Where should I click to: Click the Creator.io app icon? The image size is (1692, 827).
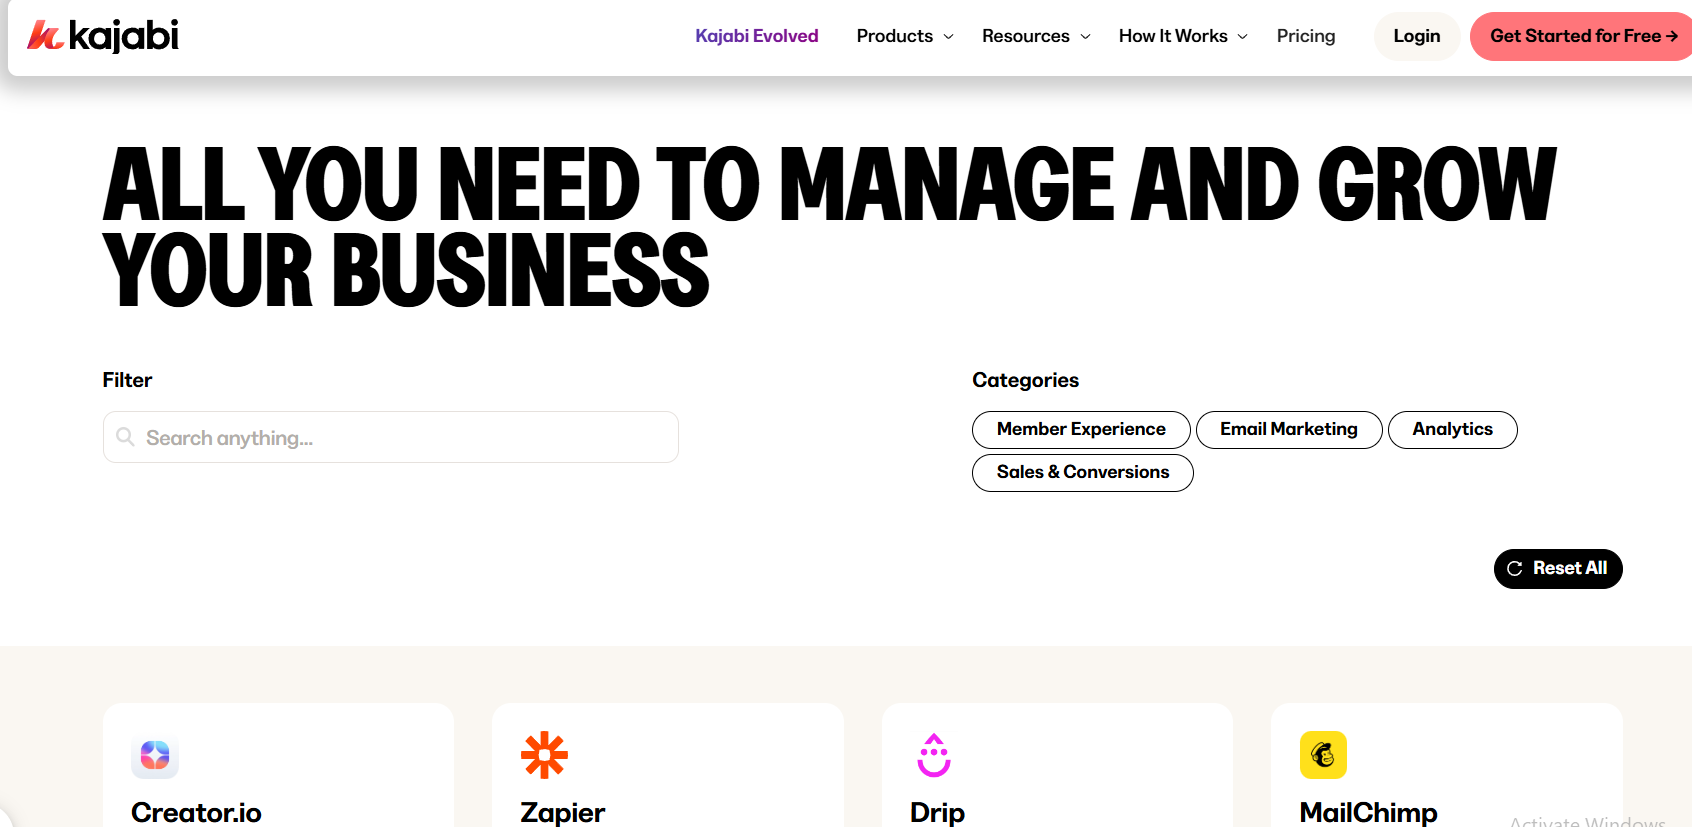155,755
